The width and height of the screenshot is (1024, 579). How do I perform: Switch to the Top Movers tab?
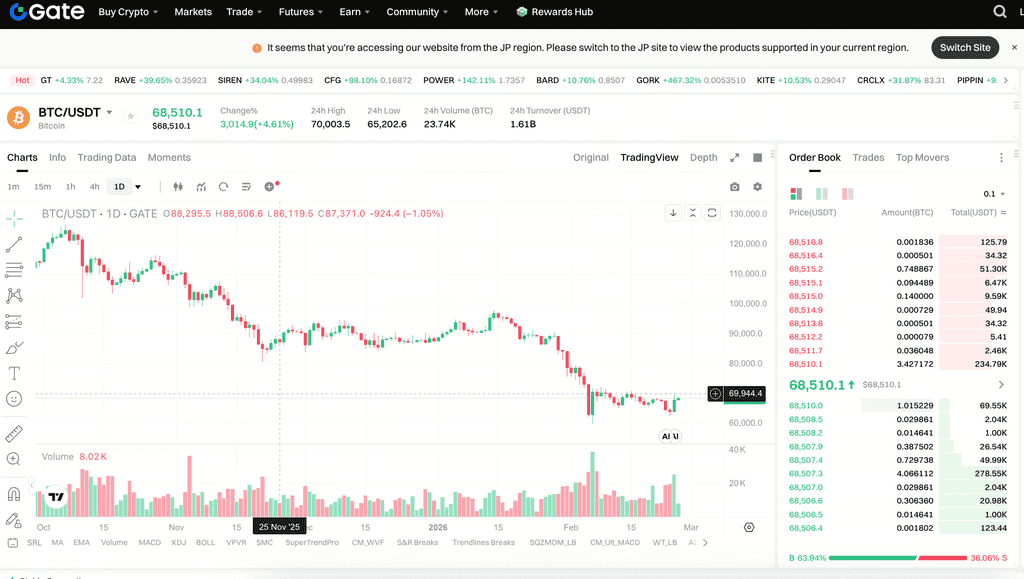point(922,157)
